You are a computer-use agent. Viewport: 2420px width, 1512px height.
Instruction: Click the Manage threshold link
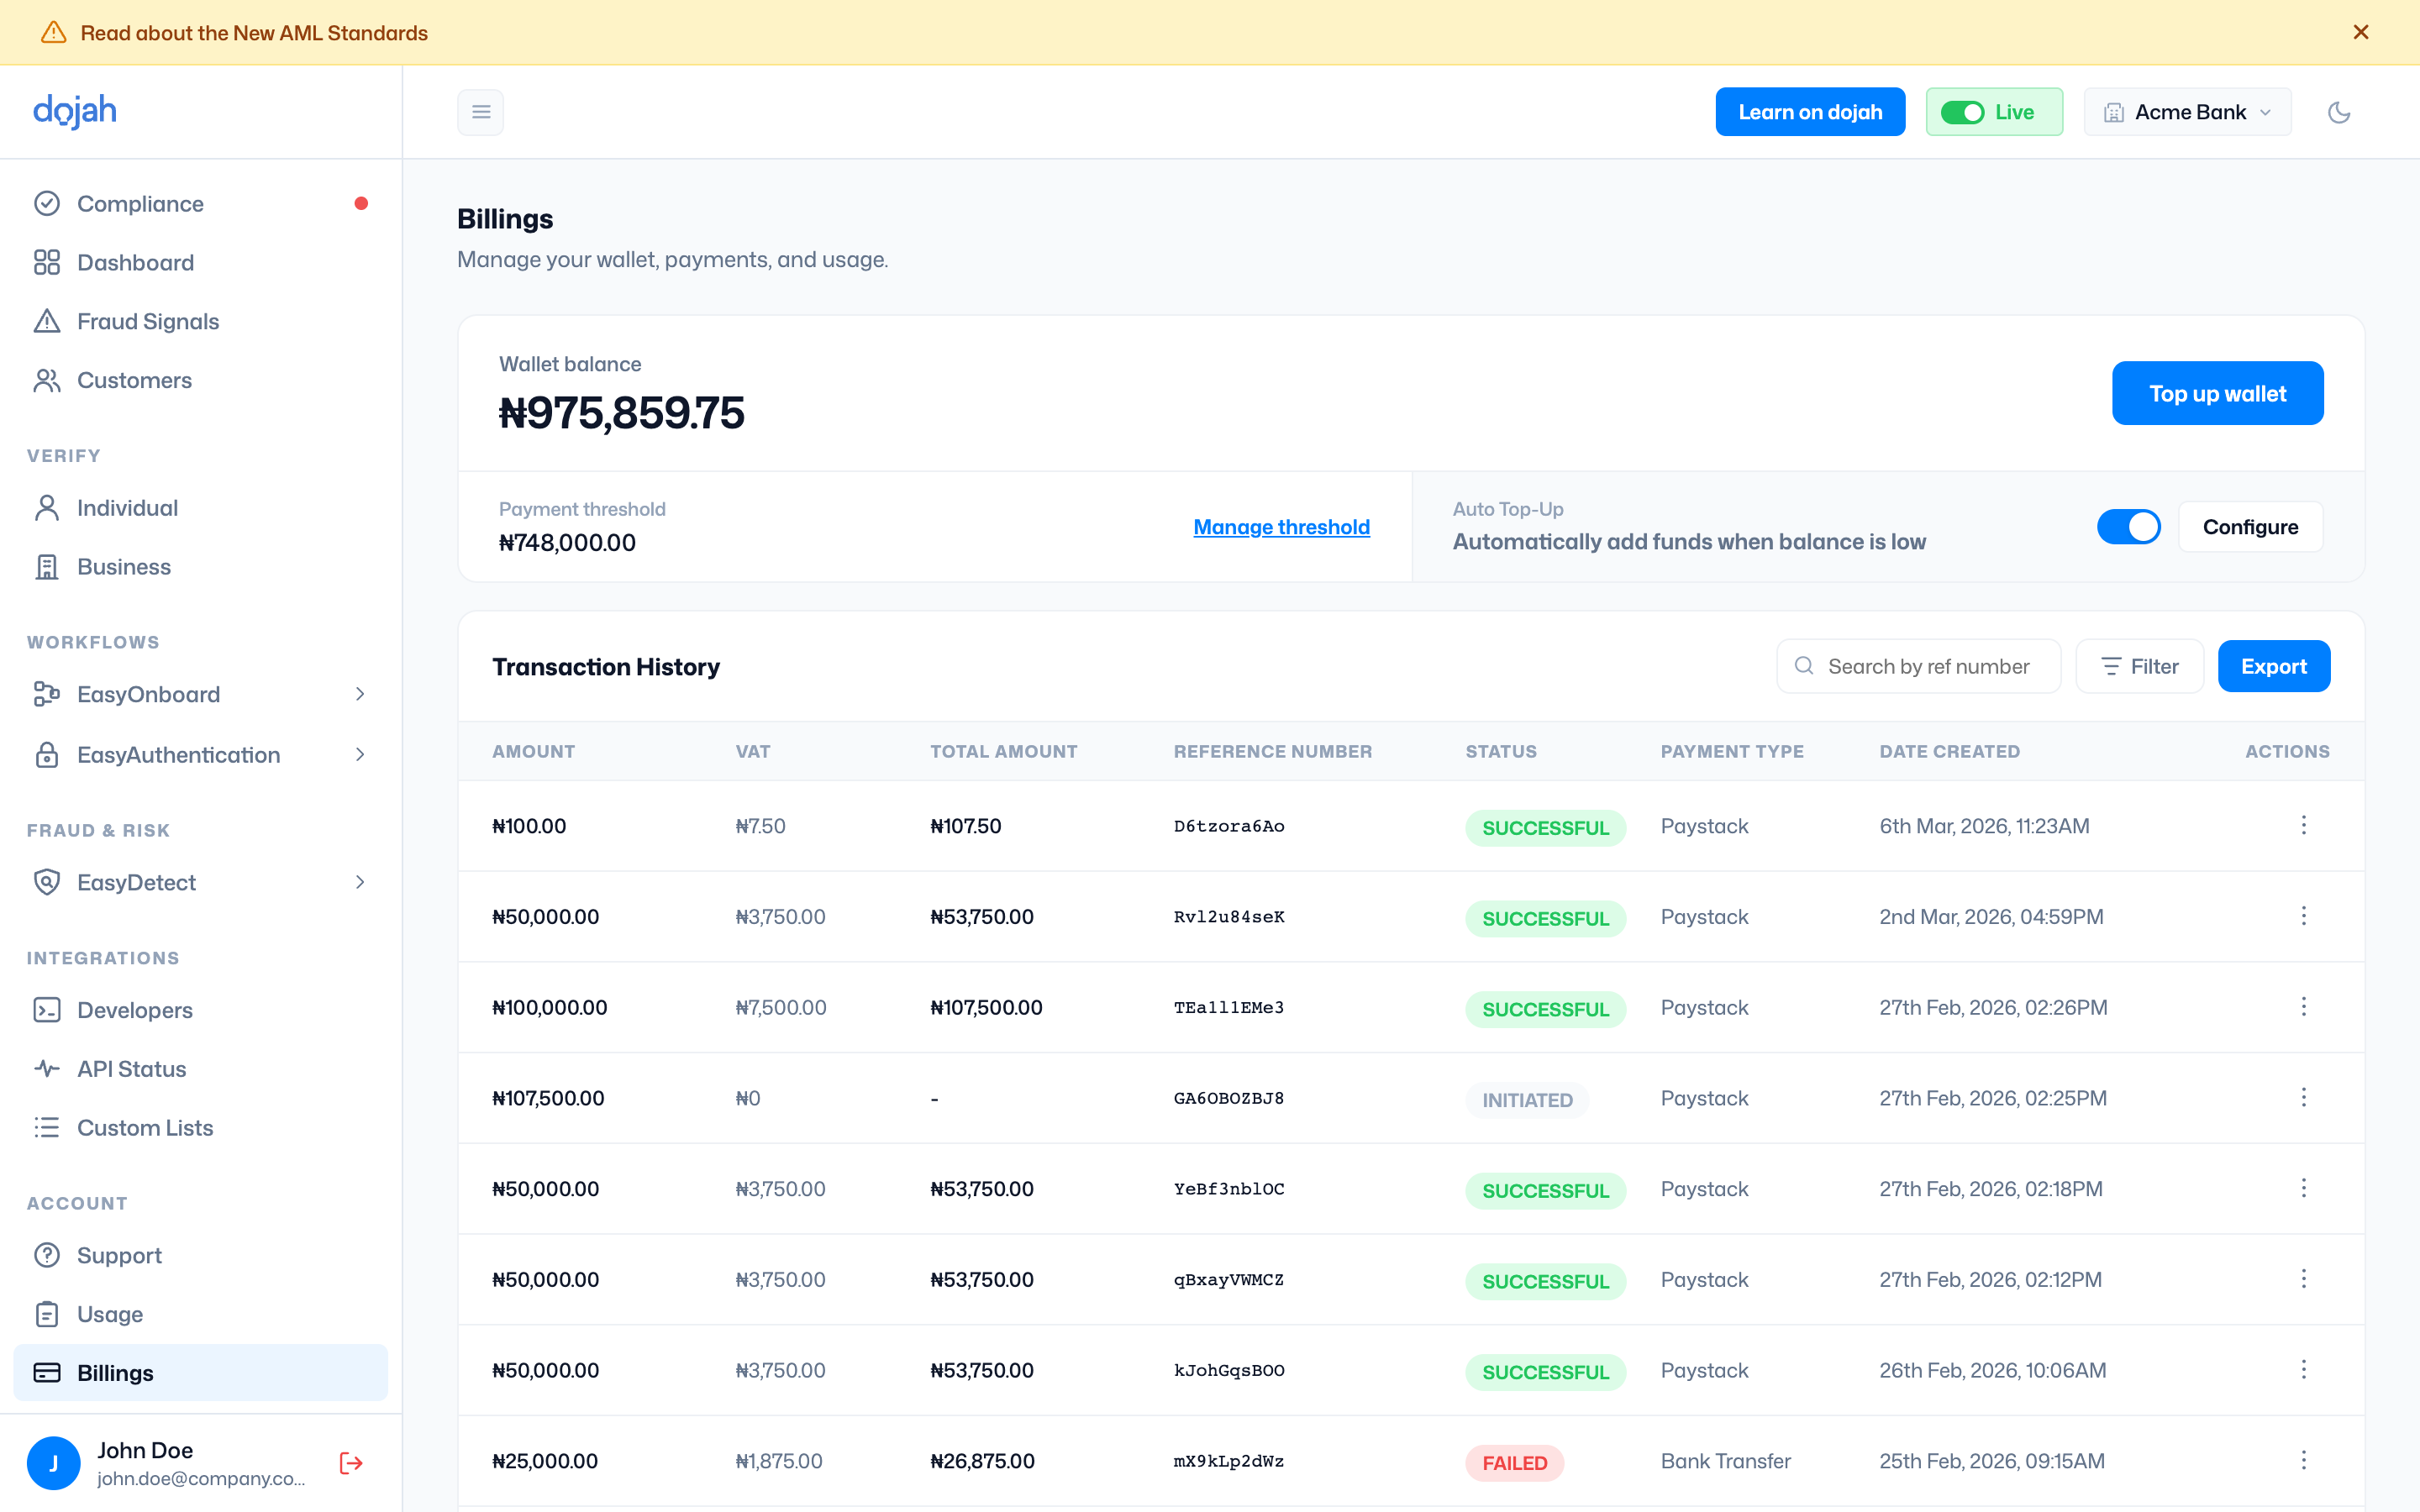tap(1281, 527)
